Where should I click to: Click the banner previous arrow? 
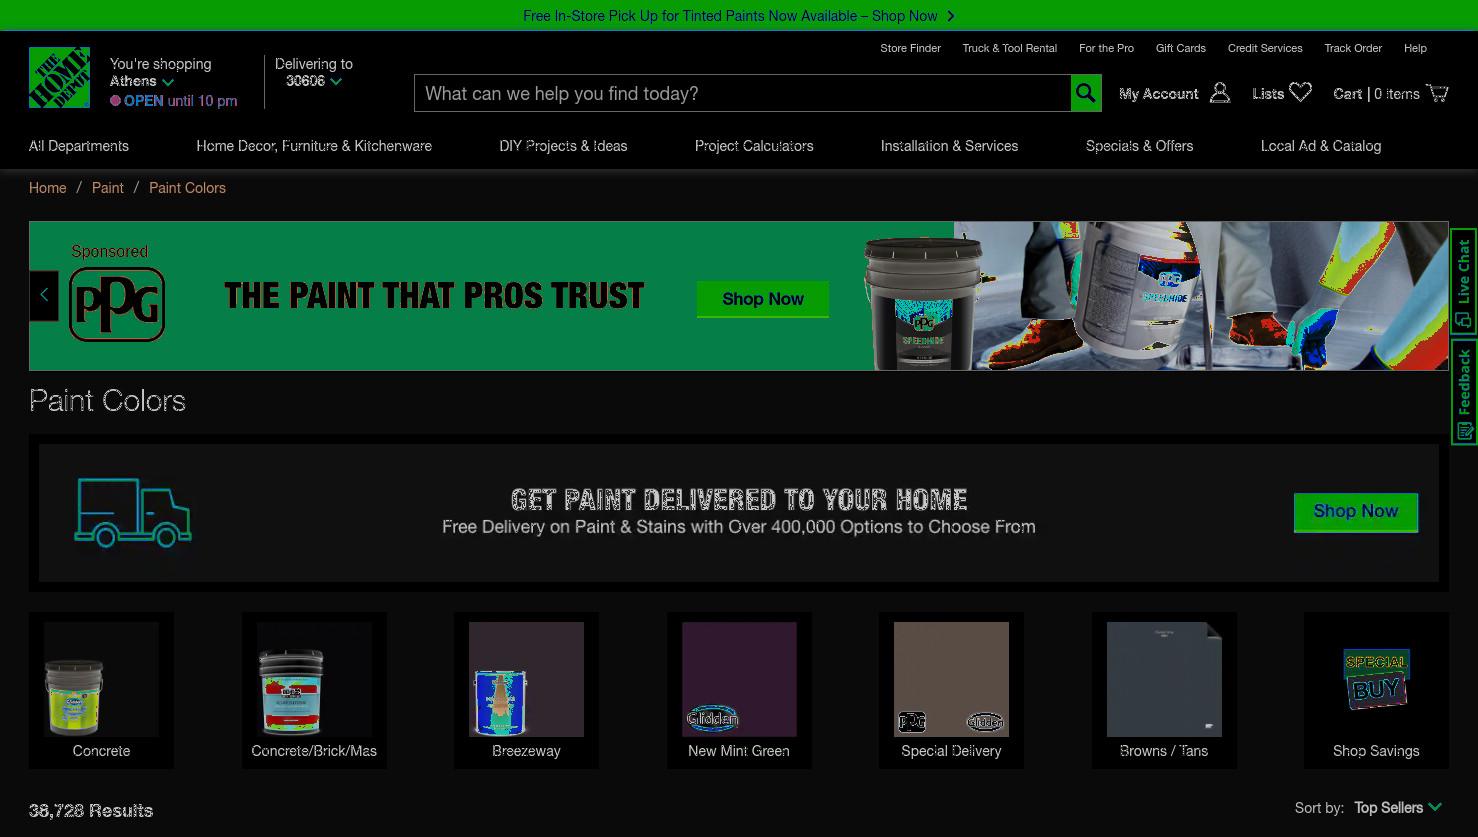(x=44, y=295)
